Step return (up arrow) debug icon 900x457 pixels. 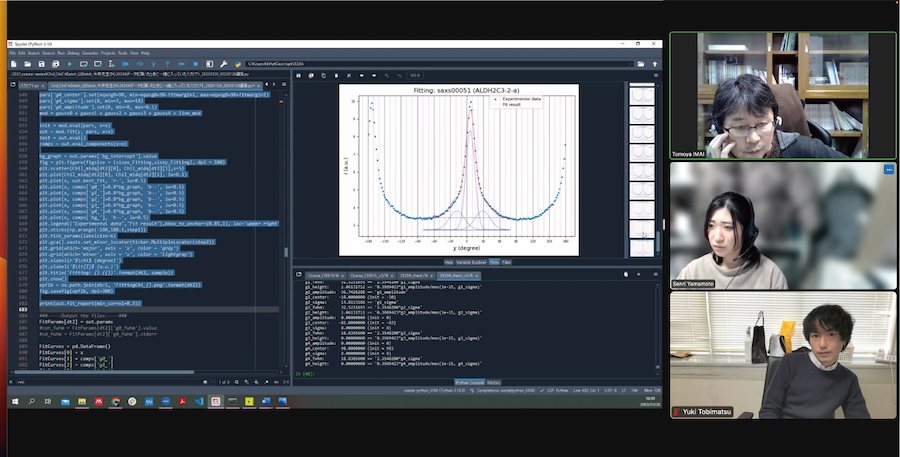tap(168, 64)
